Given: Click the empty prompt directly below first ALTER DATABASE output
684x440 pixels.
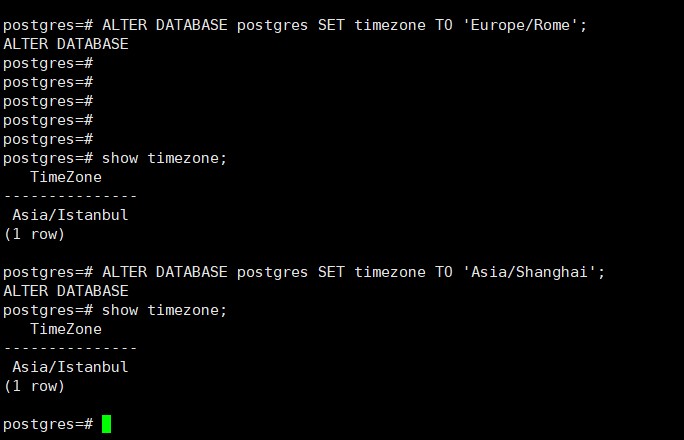Looking at the screenshot, I should [48, 63].
